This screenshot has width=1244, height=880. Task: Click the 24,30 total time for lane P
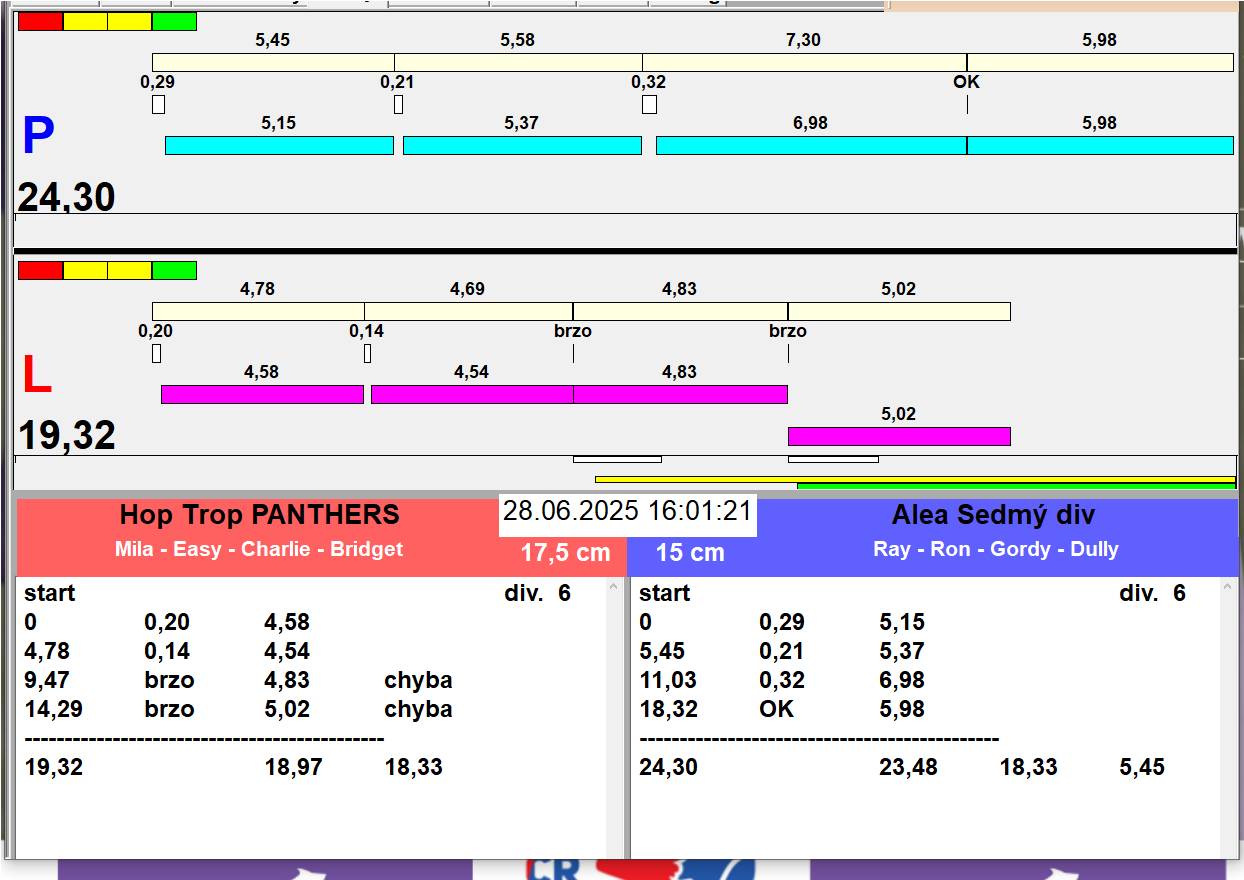[x=67, y=197]
